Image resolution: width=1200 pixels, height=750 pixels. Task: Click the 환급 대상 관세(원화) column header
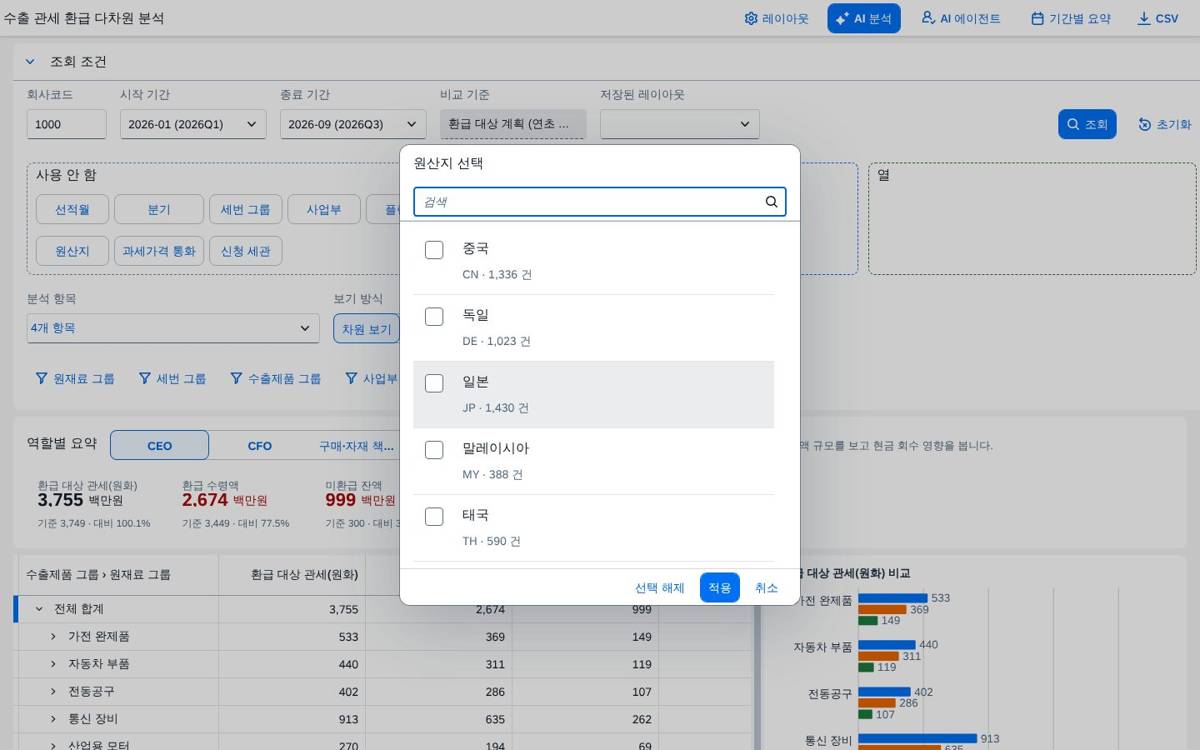[x=292, y=574]
